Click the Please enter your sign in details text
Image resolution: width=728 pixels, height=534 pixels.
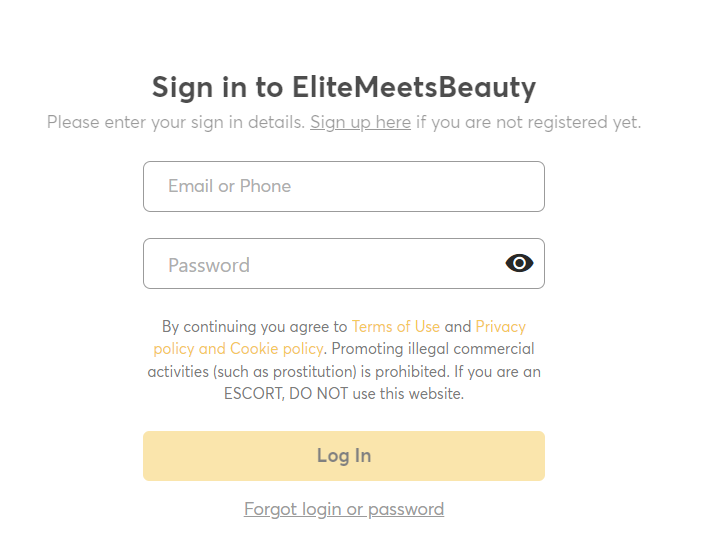[x=176, y=122]
